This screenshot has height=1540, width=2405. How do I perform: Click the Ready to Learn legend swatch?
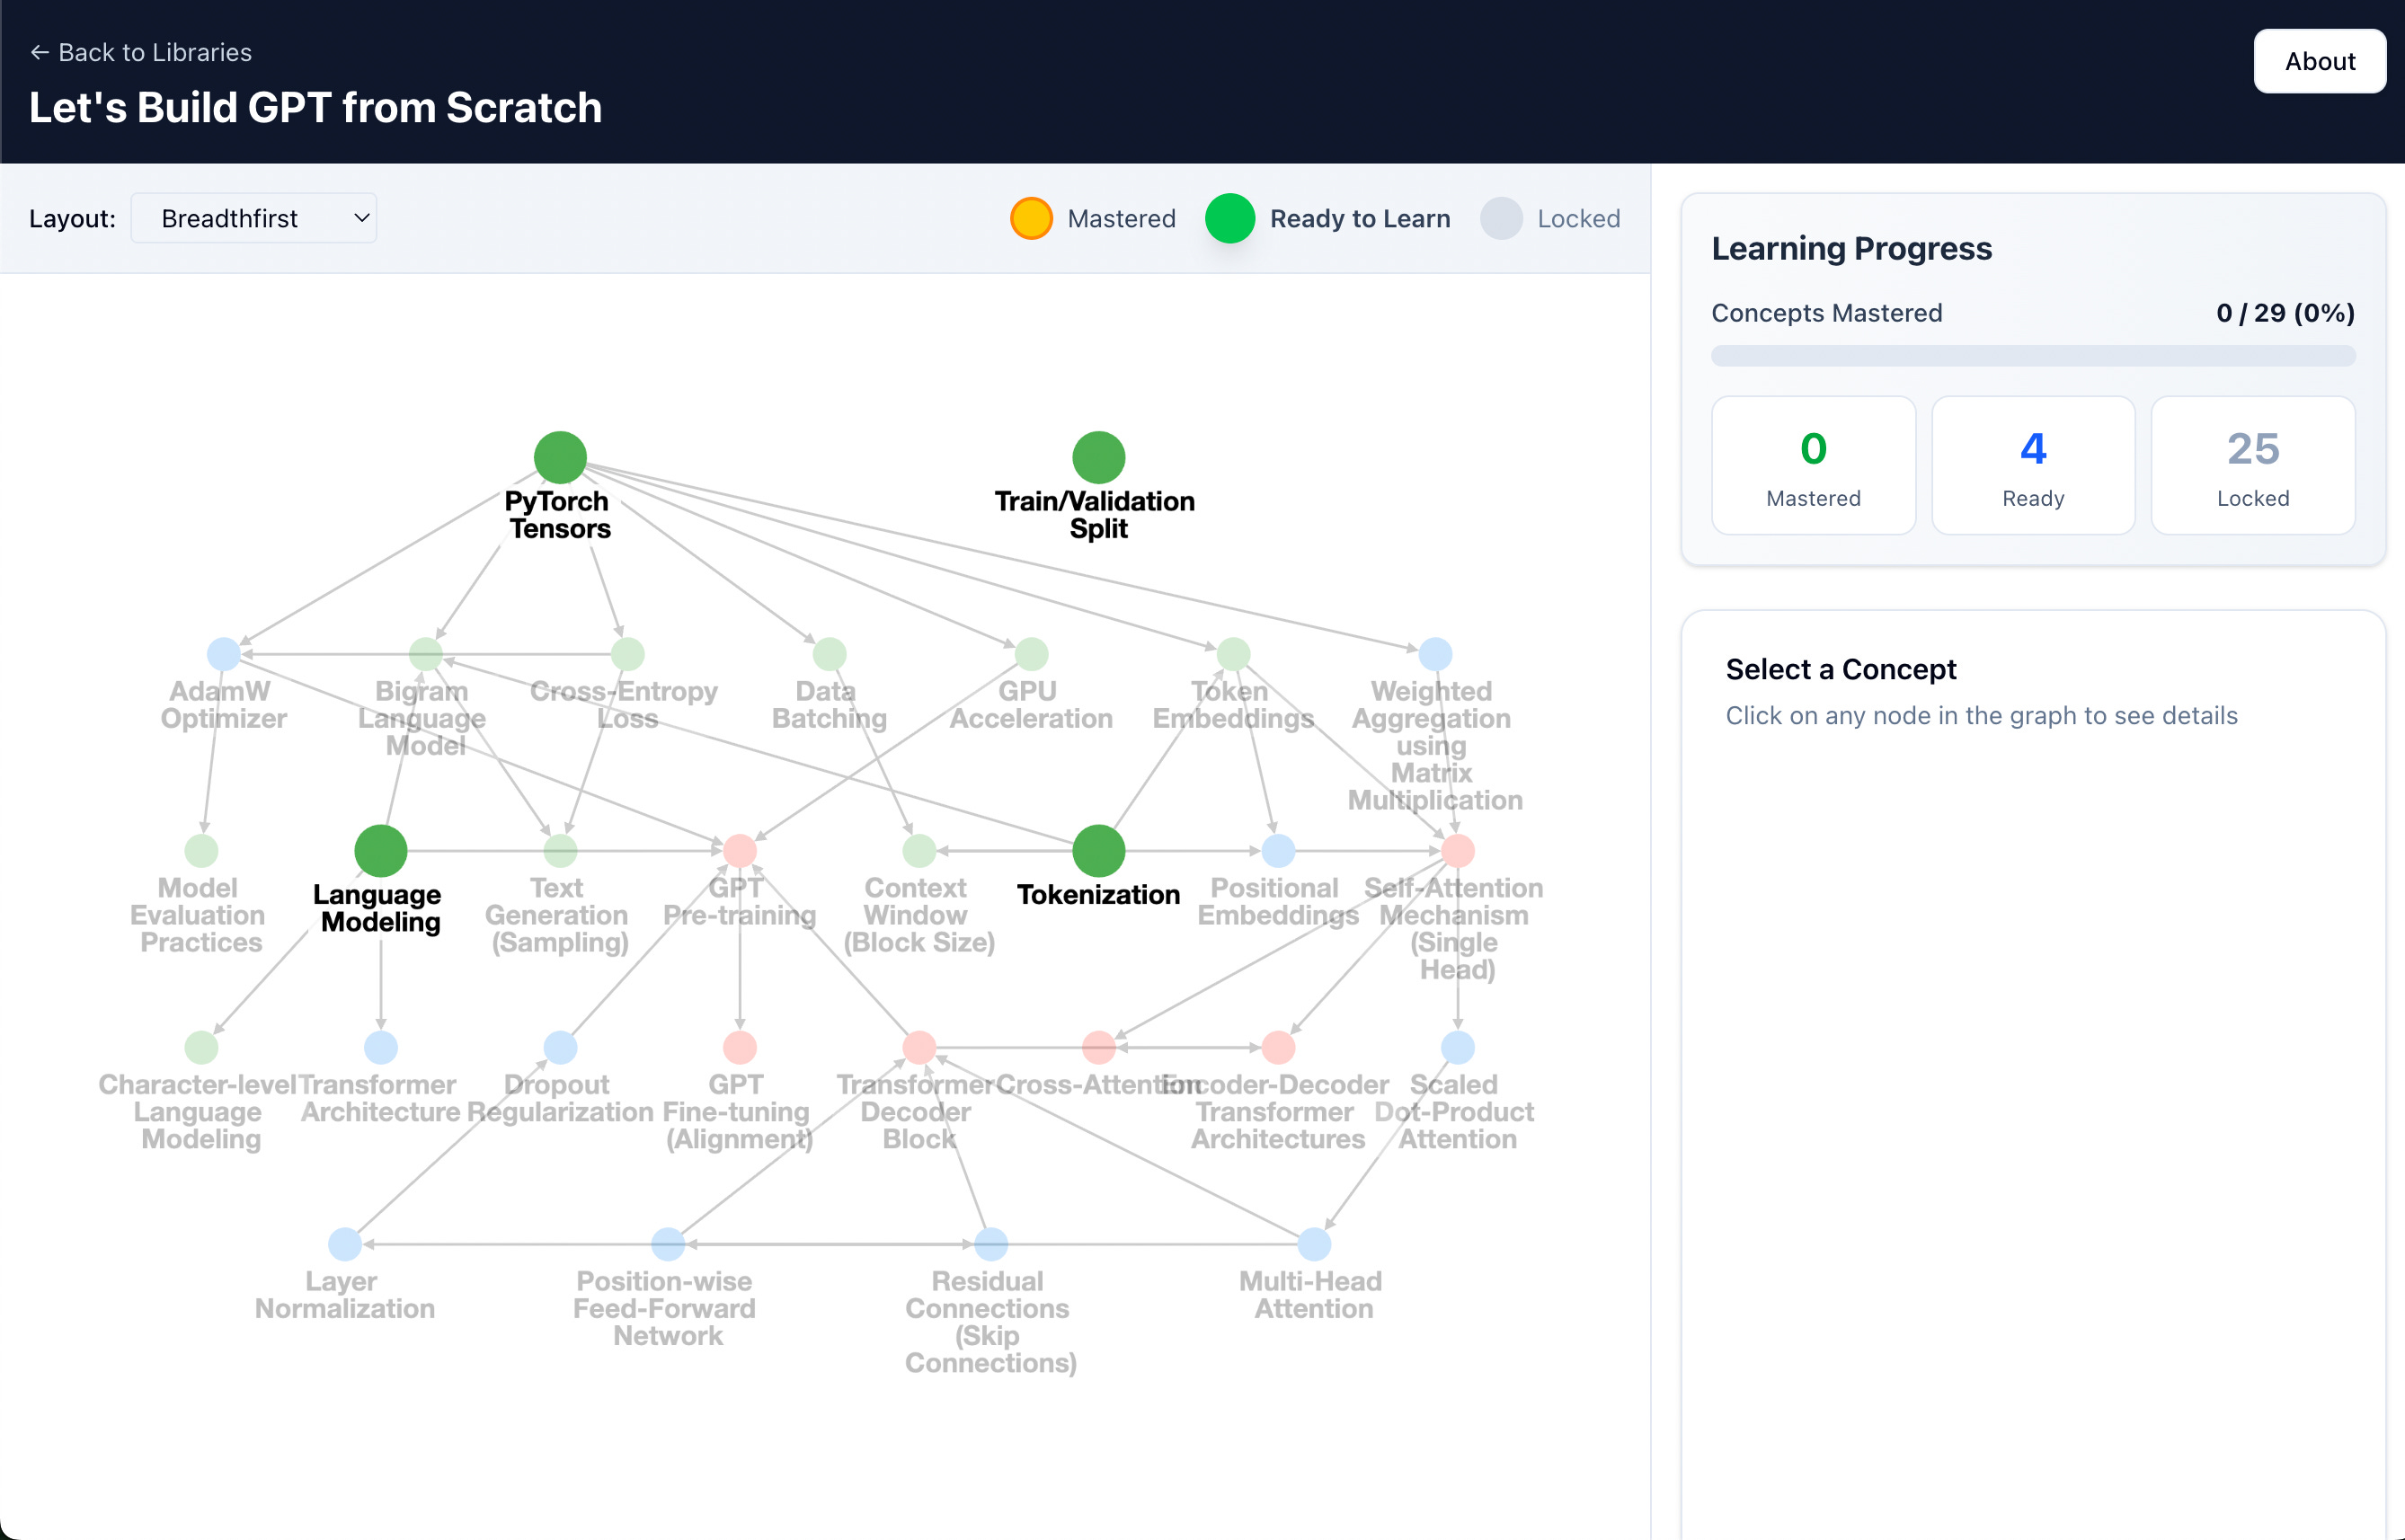click(x=1229, y=218)
